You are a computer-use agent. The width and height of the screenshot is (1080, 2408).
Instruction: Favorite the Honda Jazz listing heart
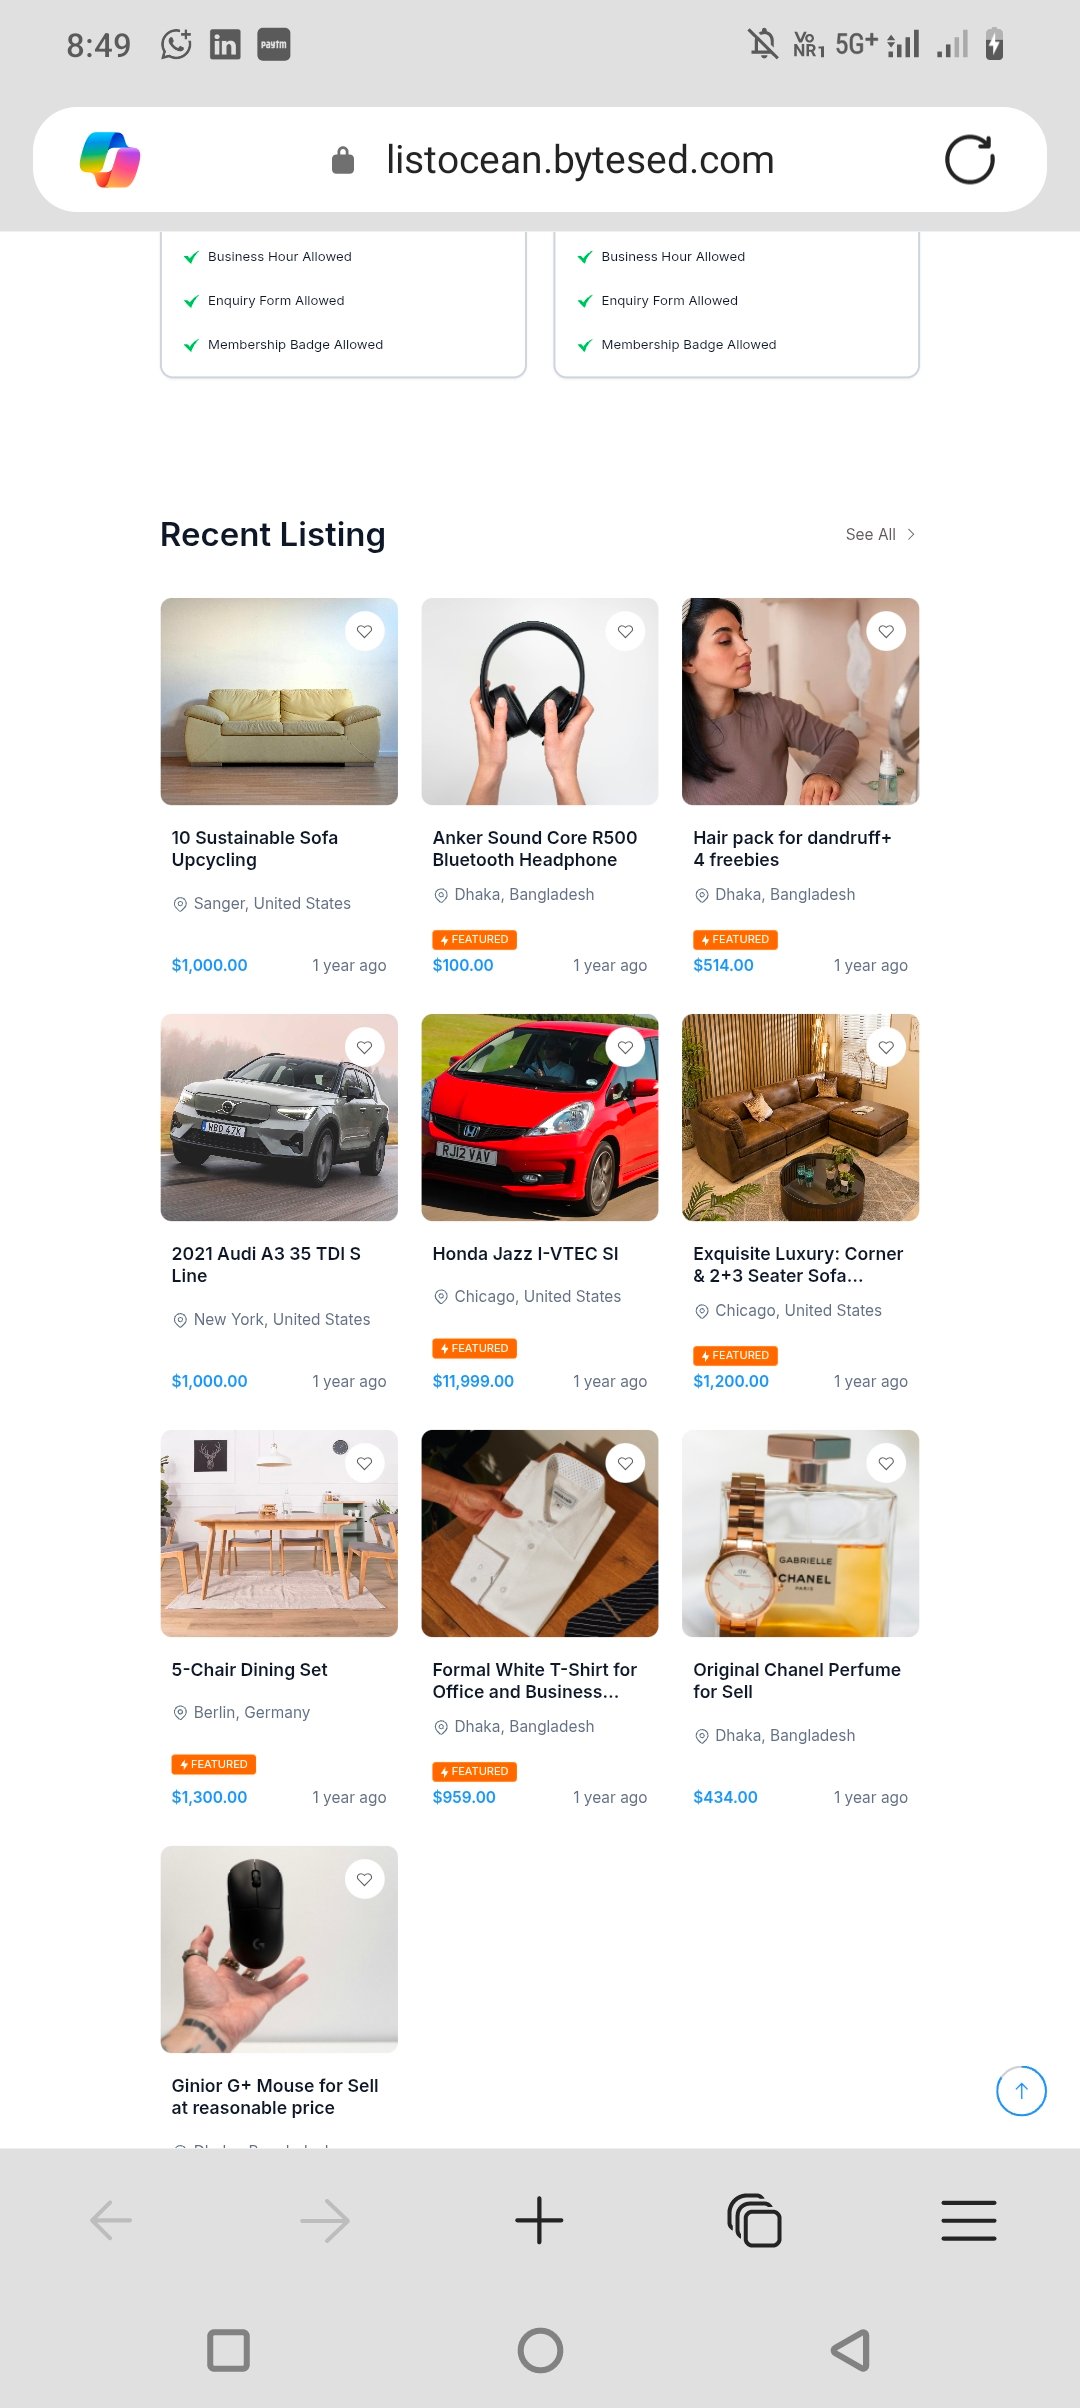pos(625,1047)
